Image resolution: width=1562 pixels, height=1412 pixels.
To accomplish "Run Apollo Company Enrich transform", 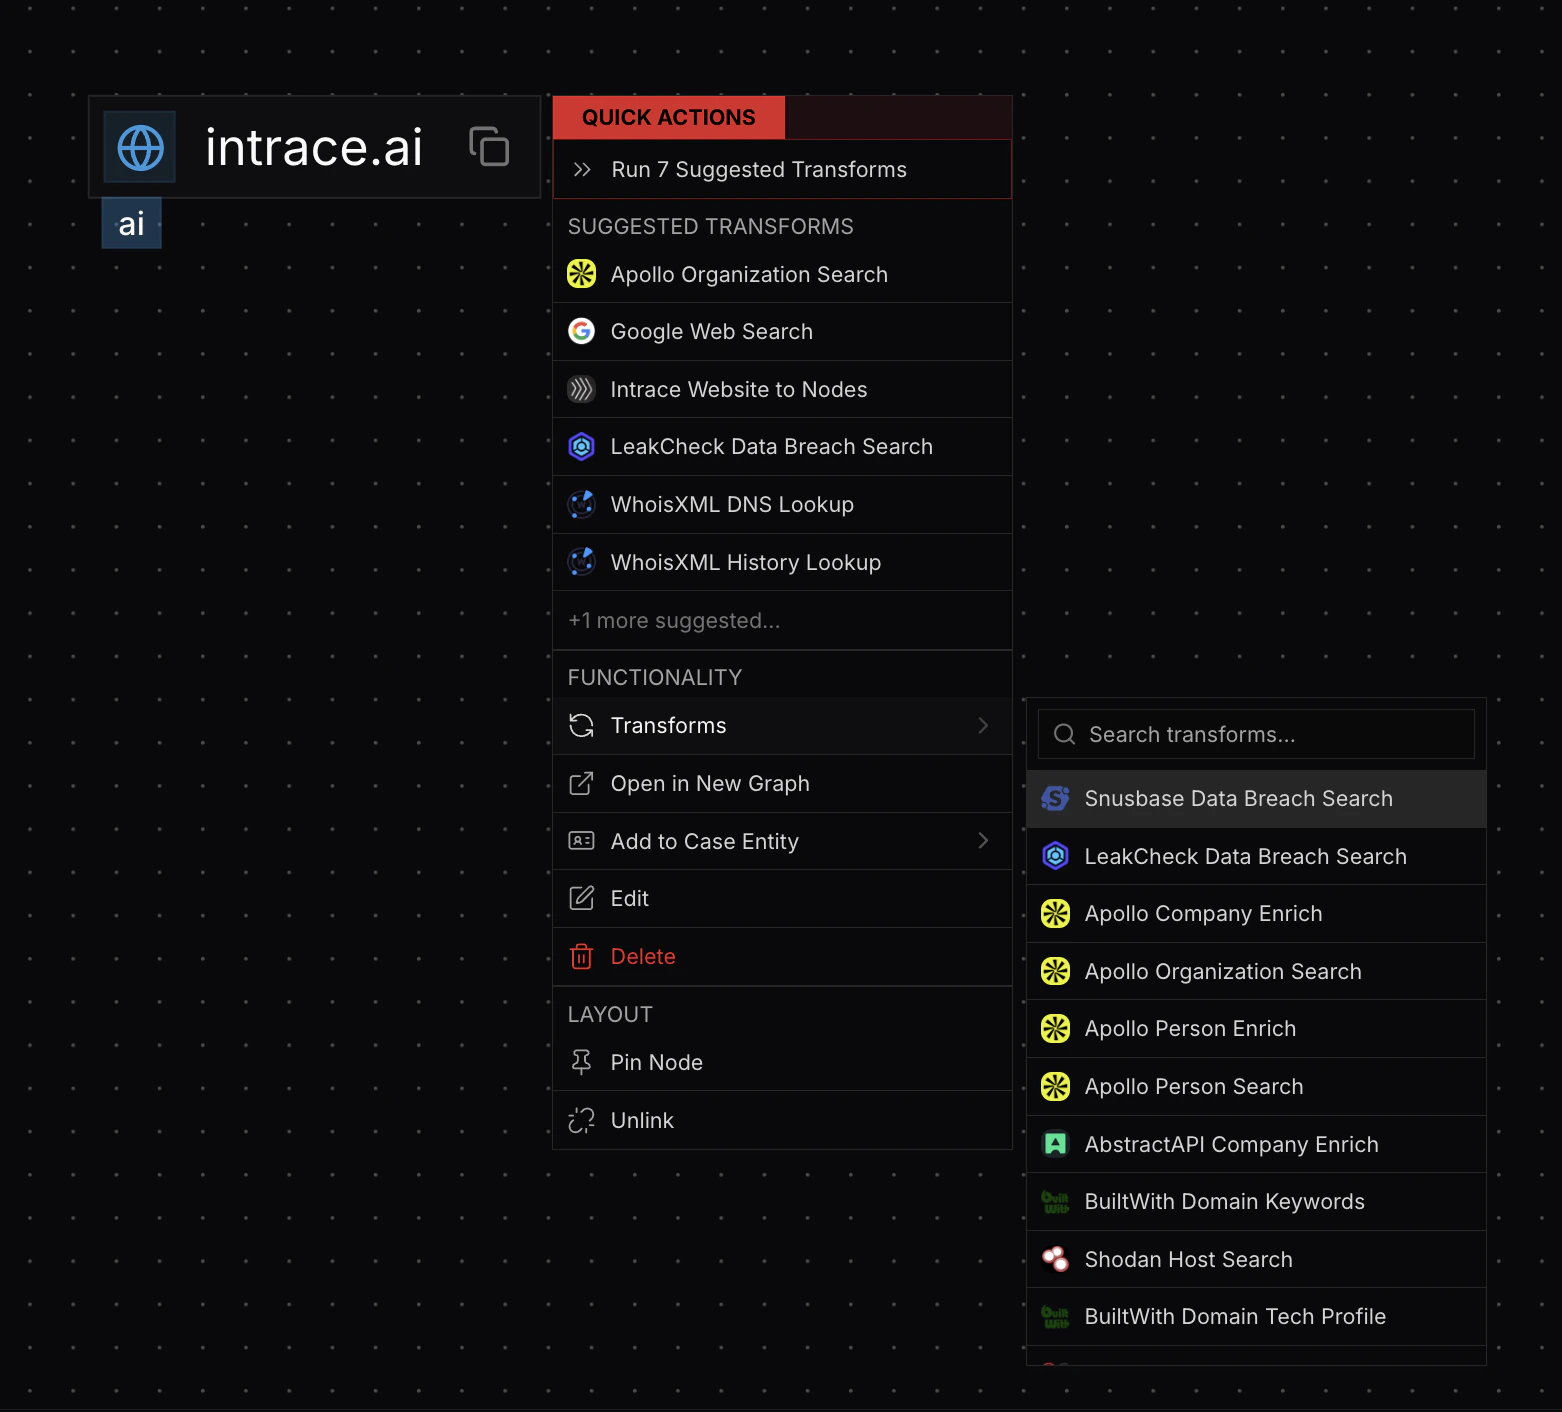I will coord(1256,914).
